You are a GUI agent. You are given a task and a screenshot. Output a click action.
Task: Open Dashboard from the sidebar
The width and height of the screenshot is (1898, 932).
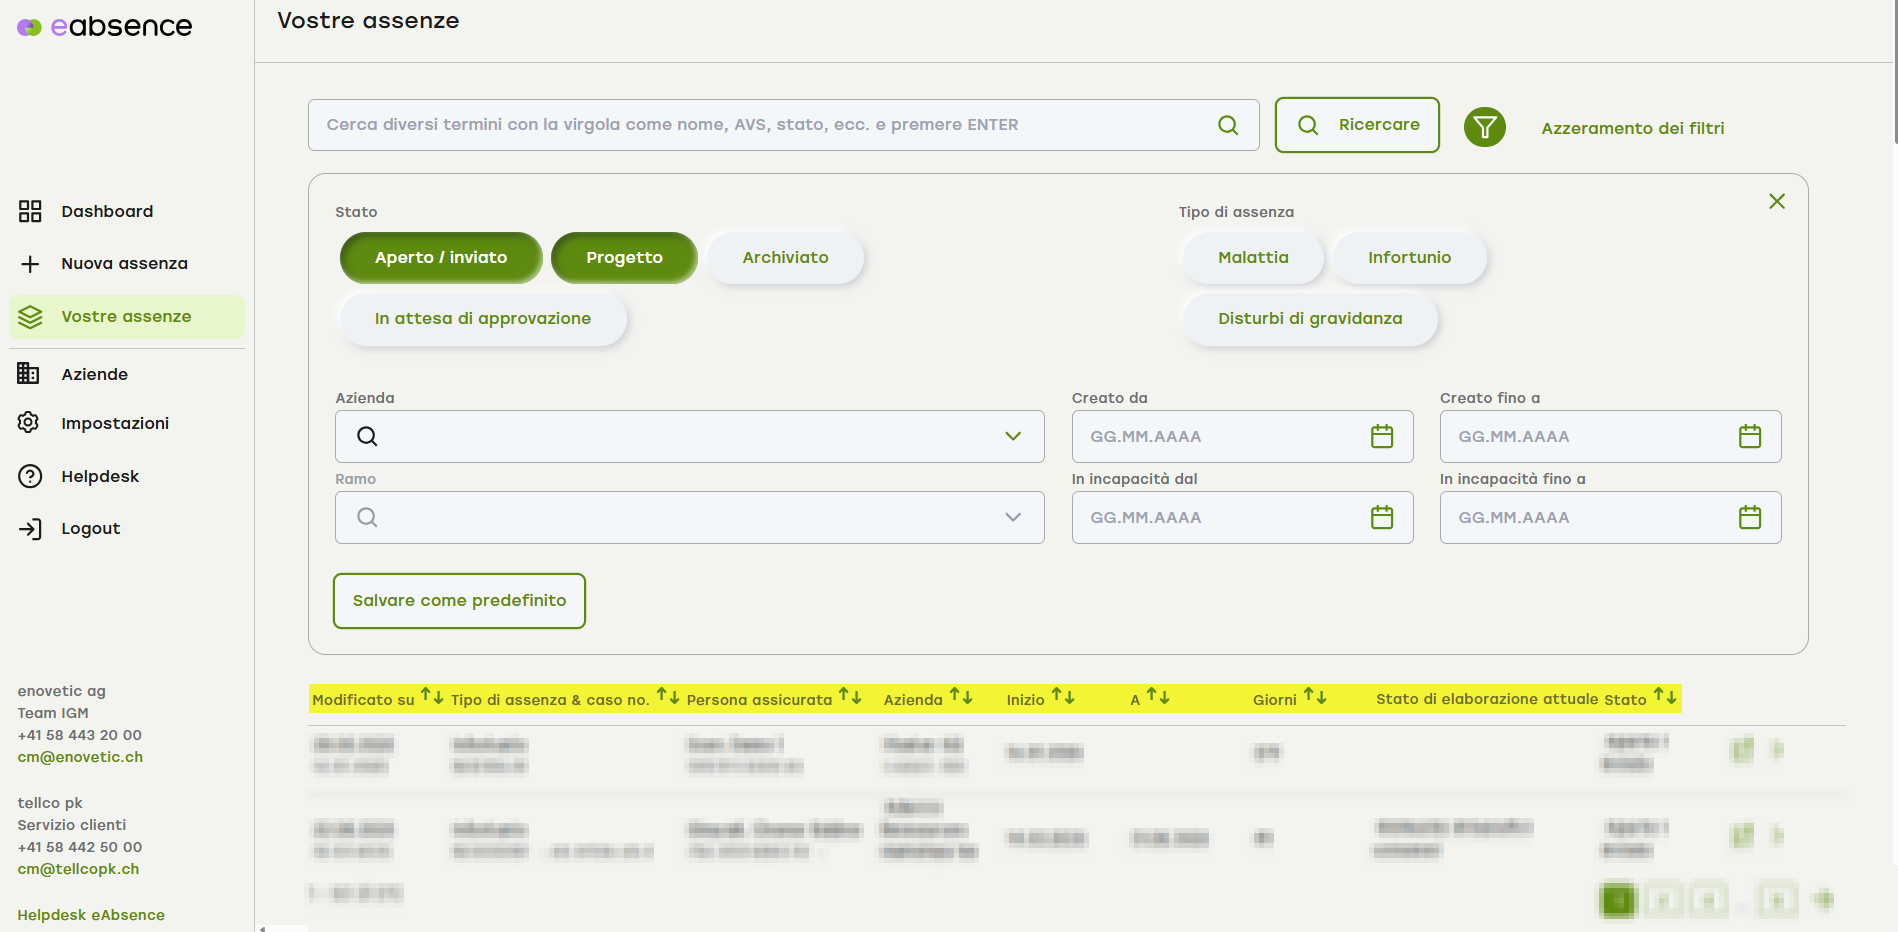(107, 211)
